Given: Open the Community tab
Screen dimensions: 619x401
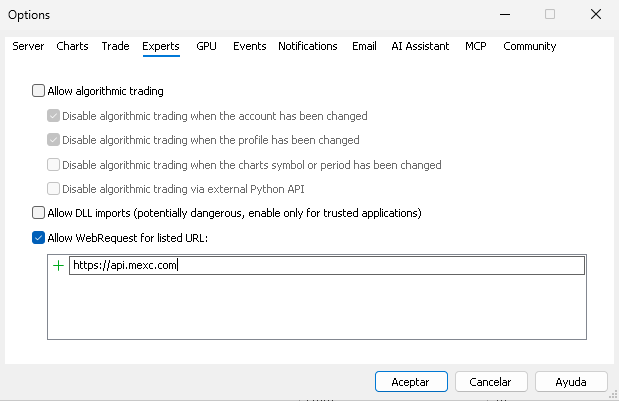Looking at the screenshot, I should click(529, 46).
